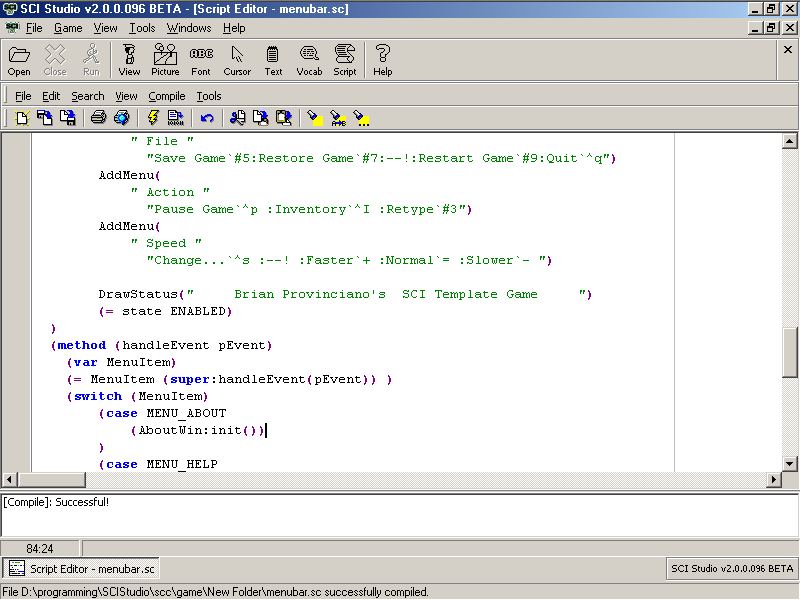The width and height of the screenshot is (800, 600).
Task: Click the Open folder icon
Action: pyautogui.click(x=19, y=60)
